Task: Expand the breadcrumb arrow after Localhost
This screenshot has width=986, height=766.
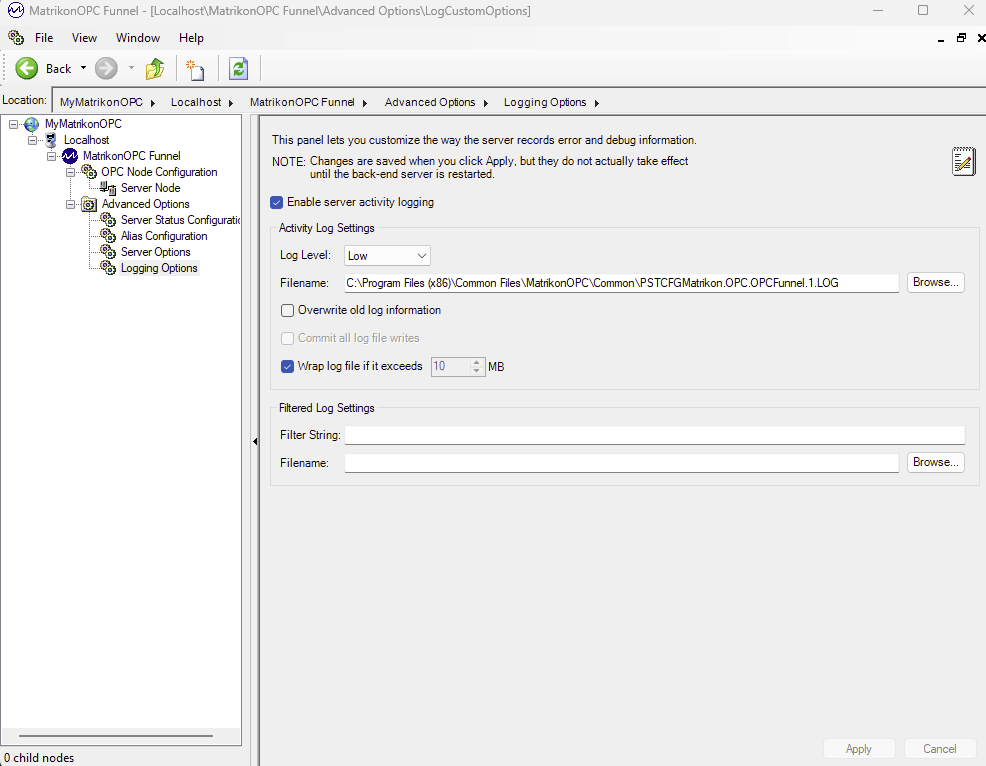Action: [x=231, y=103]
